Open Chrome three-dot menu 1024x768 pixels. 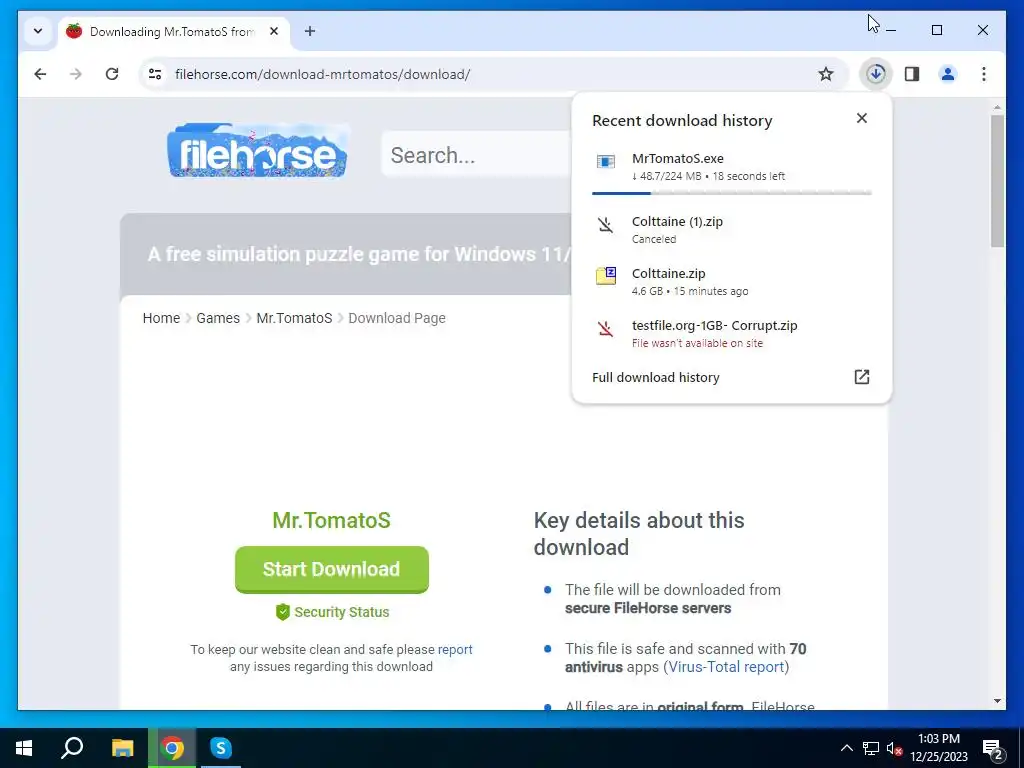[984, 74]
